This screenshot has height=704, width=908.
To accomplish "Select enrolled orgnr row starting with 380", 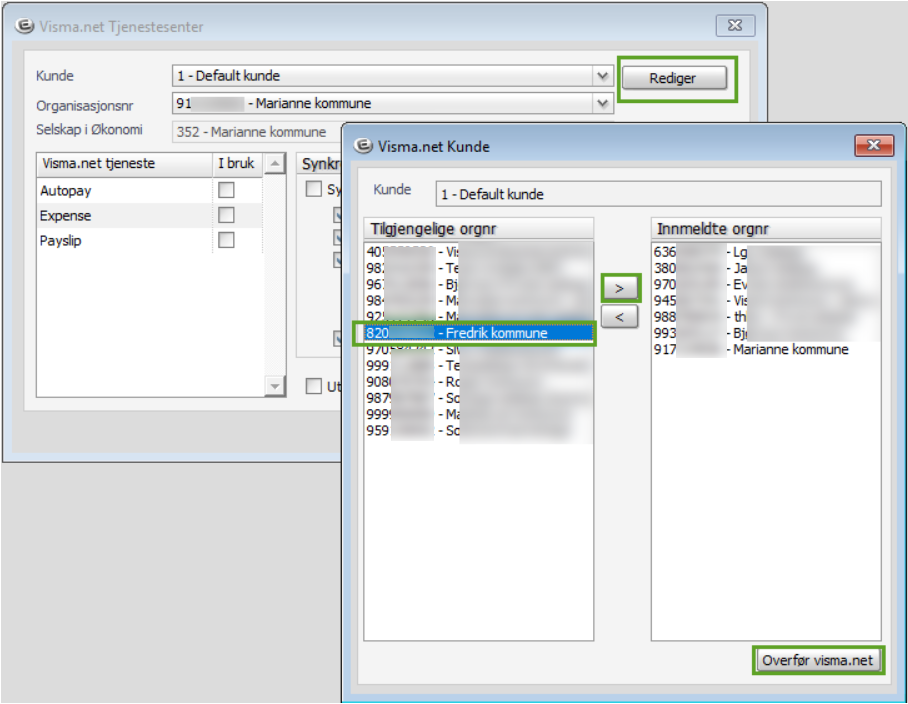I will (766, 268).
